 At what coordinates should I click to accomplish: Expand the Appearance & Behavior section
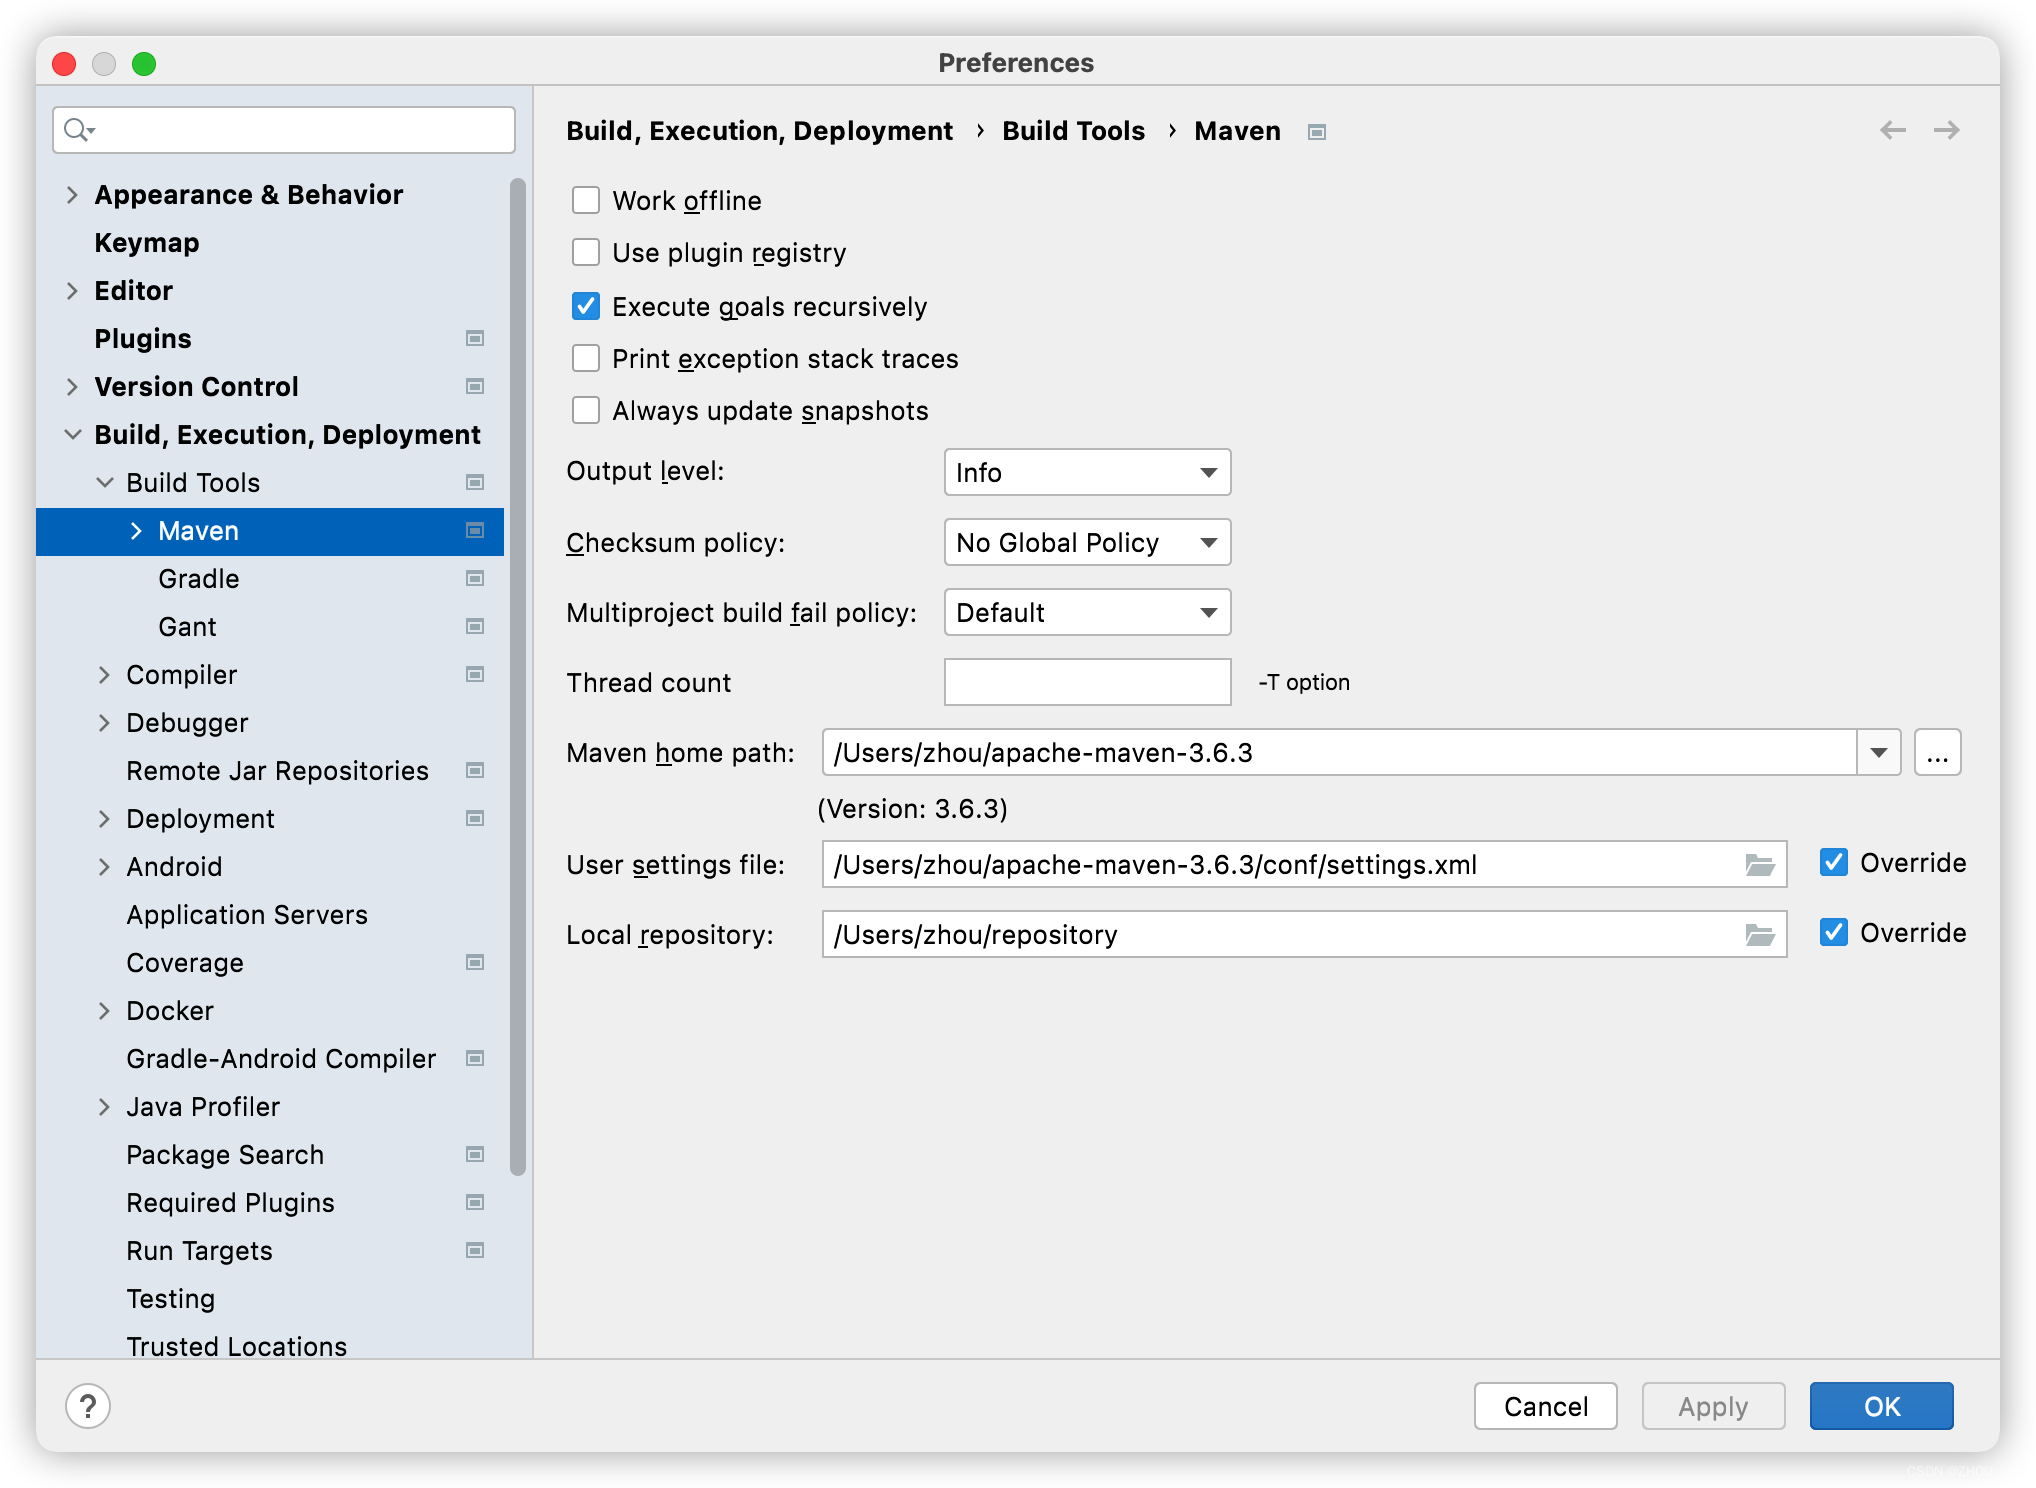73,194
